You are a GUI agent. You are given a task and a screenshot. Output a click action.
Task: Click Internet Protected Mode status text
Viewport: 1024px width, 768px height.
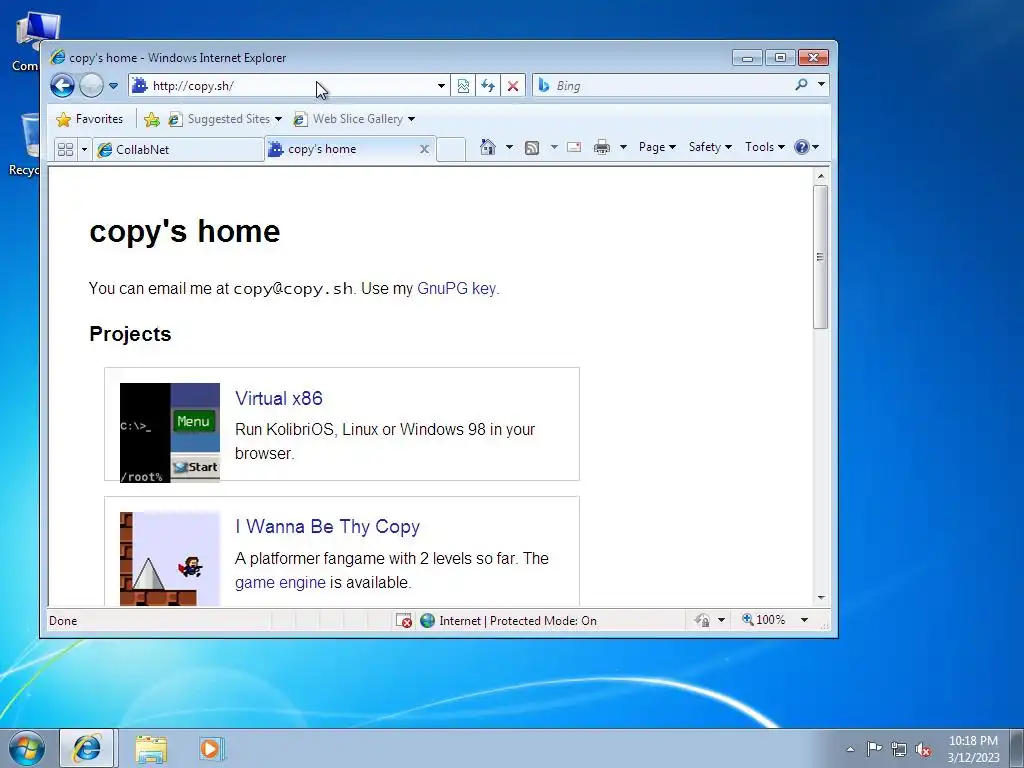pyautogui.click(x=518, y=621)
